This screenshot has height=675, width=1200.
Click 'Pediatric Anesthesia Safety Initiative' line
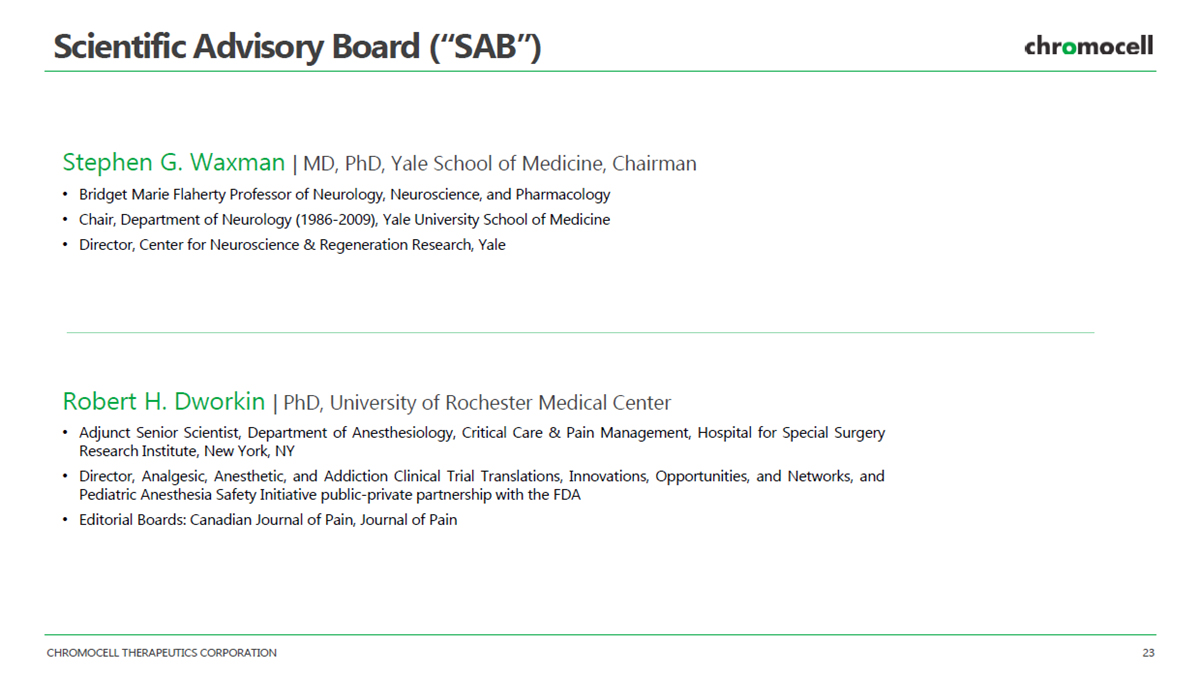point(330,494)
